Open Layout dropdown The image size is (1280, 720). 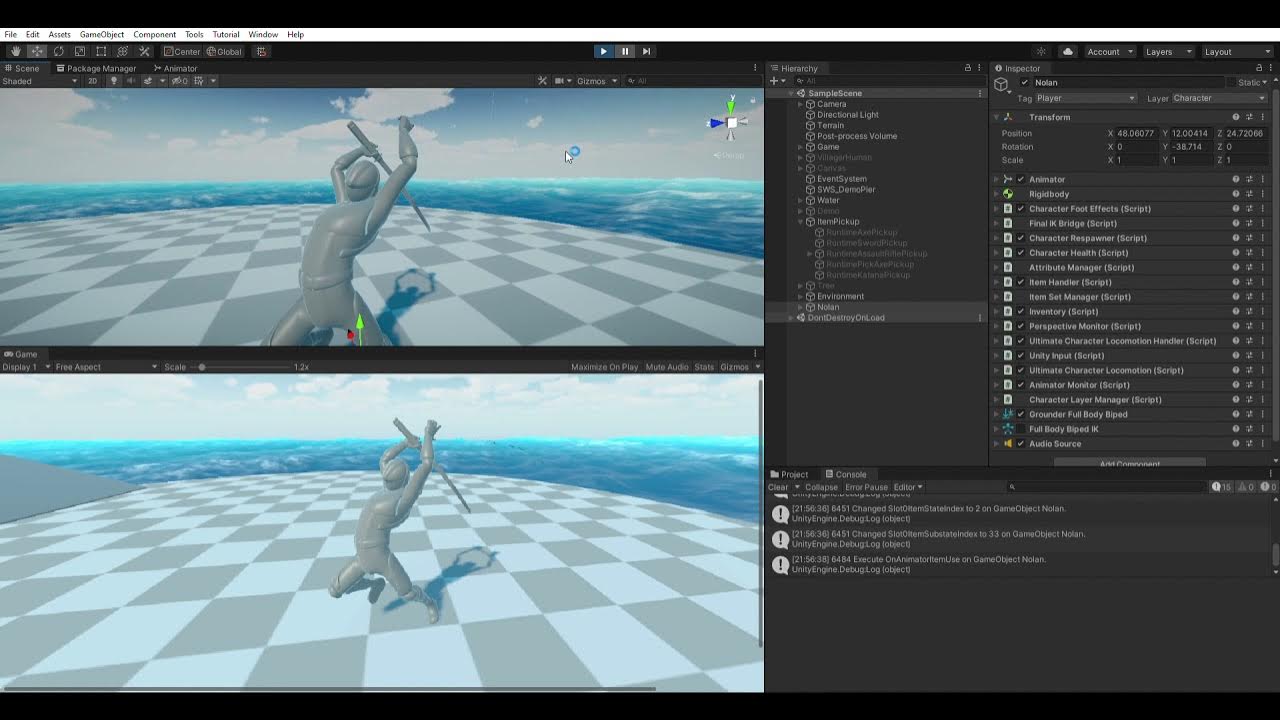click(x=1236, y=51)
